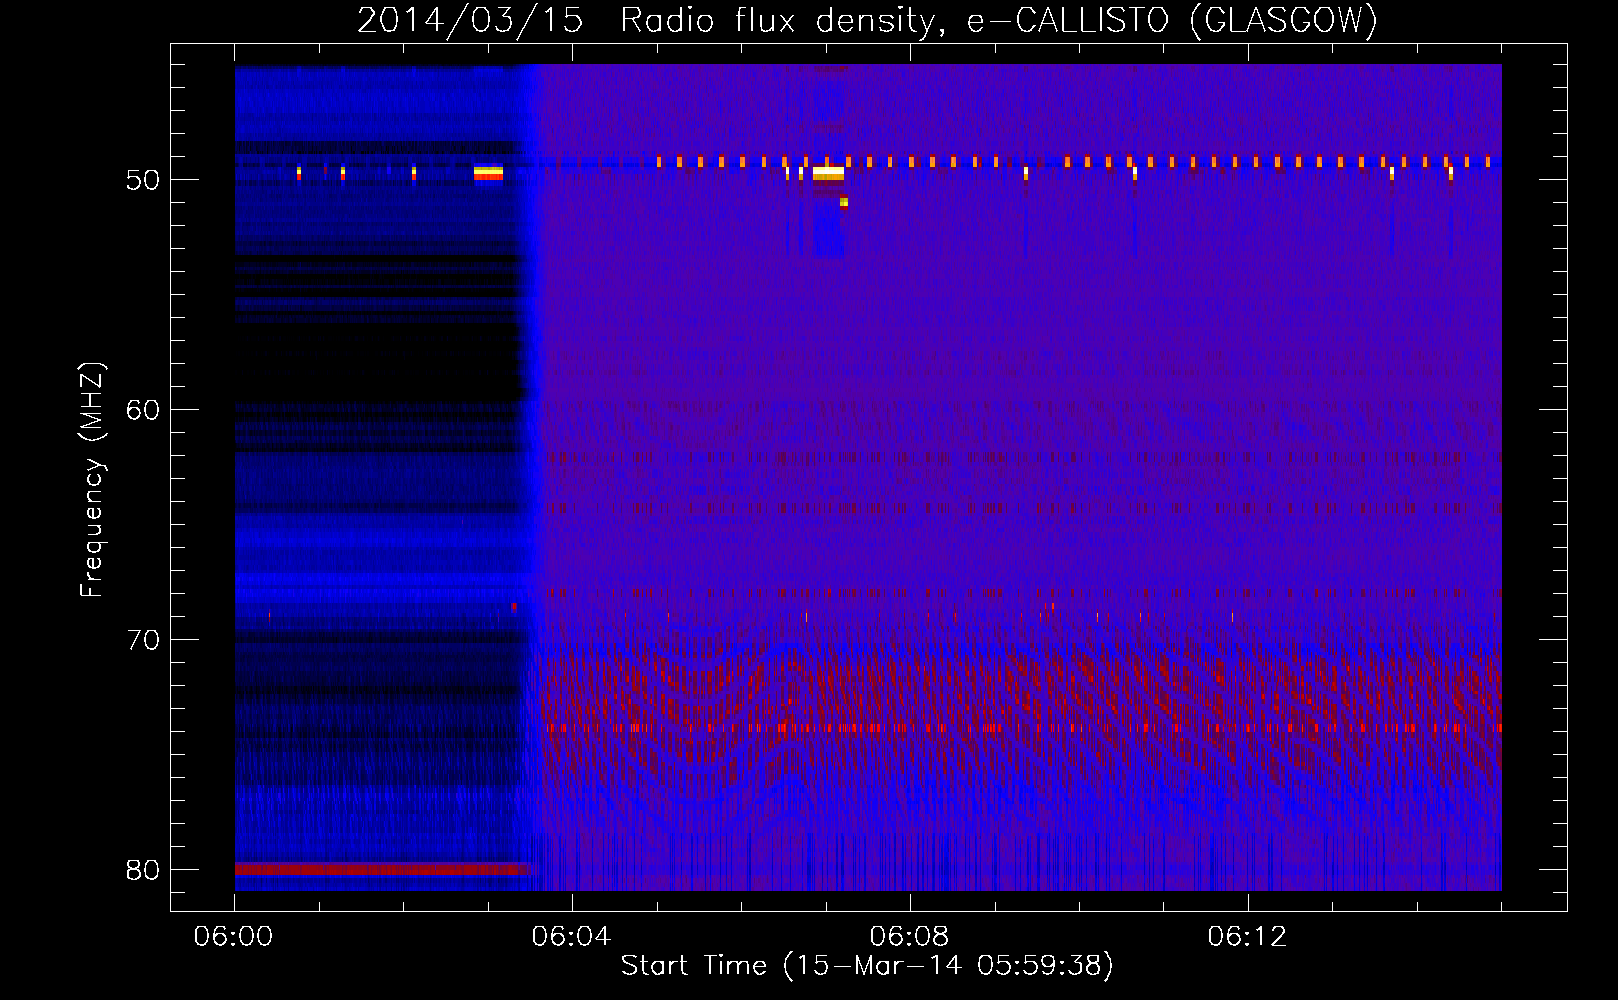Viewport: 1618px width, 1000px height.
Task: Click the 06:04 time tick label
Action: 571,937
